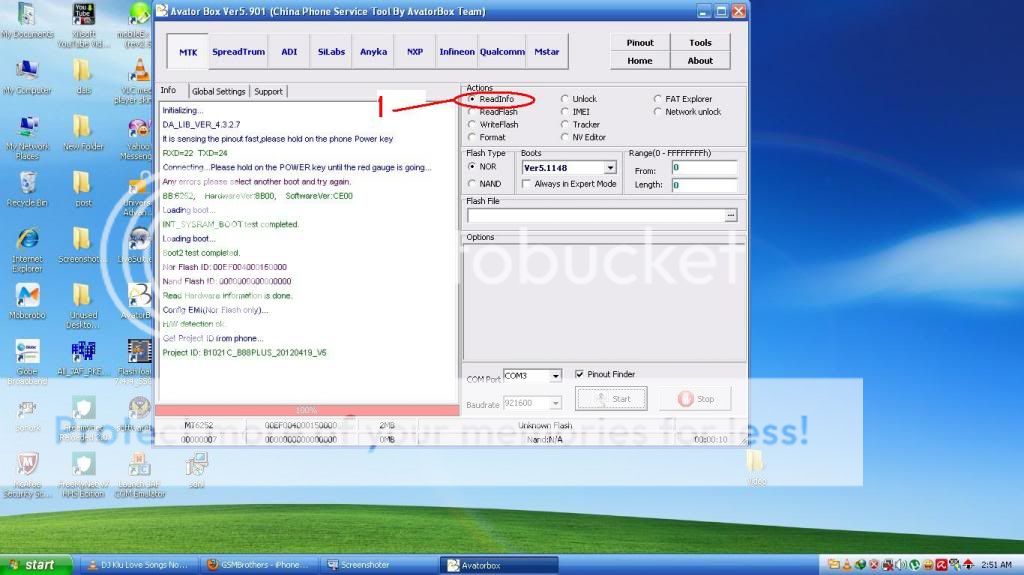Select the Mstar platform tab
This screenshot has height=575, width=1024.
[x=547, y=52]
